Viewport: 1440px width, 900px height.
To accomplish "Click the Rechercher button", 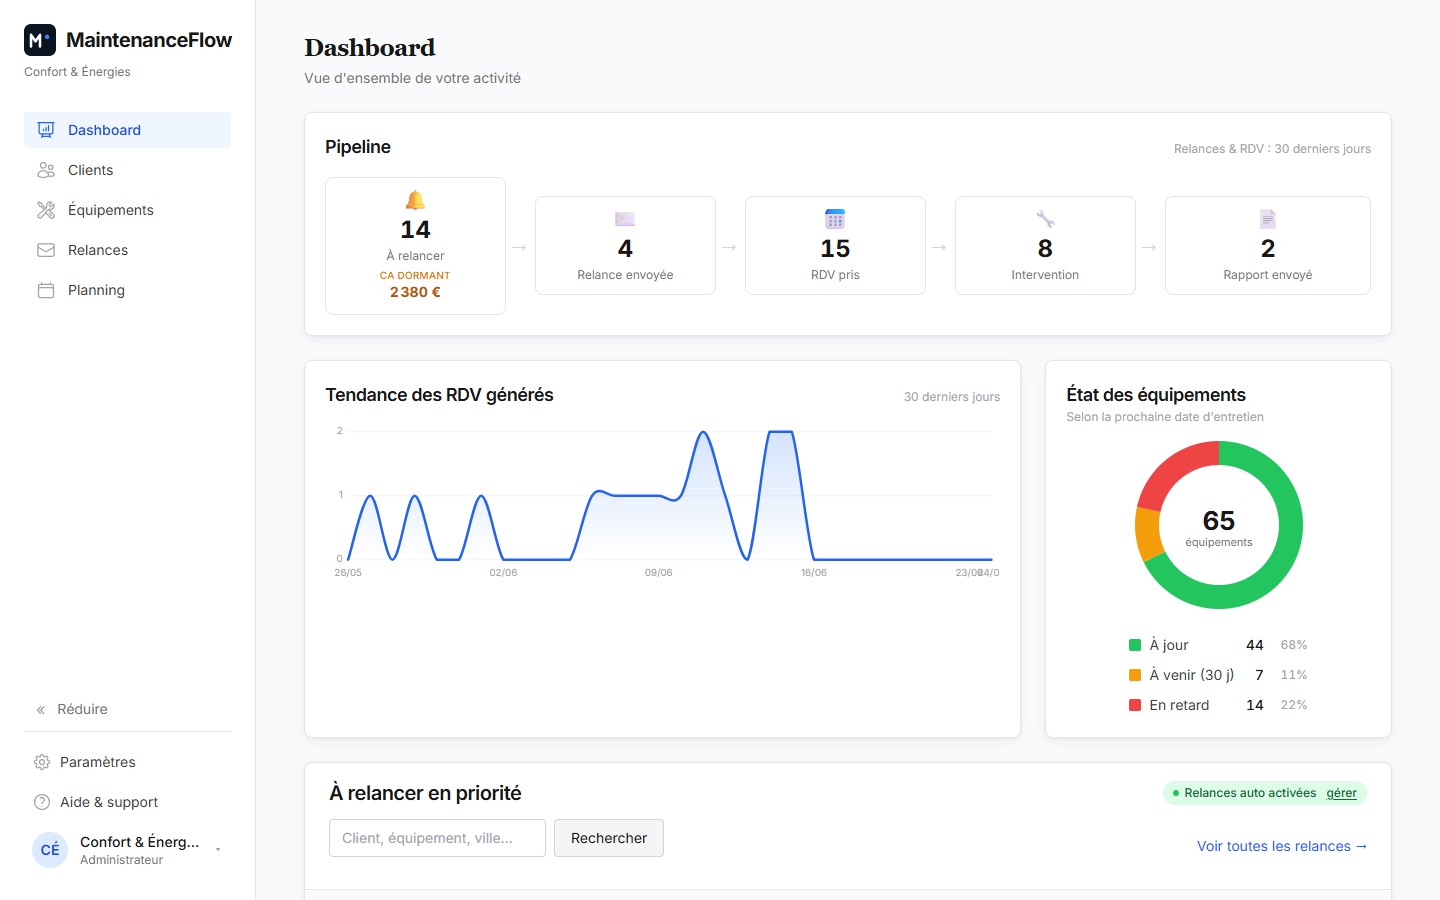I will (609, 838).
